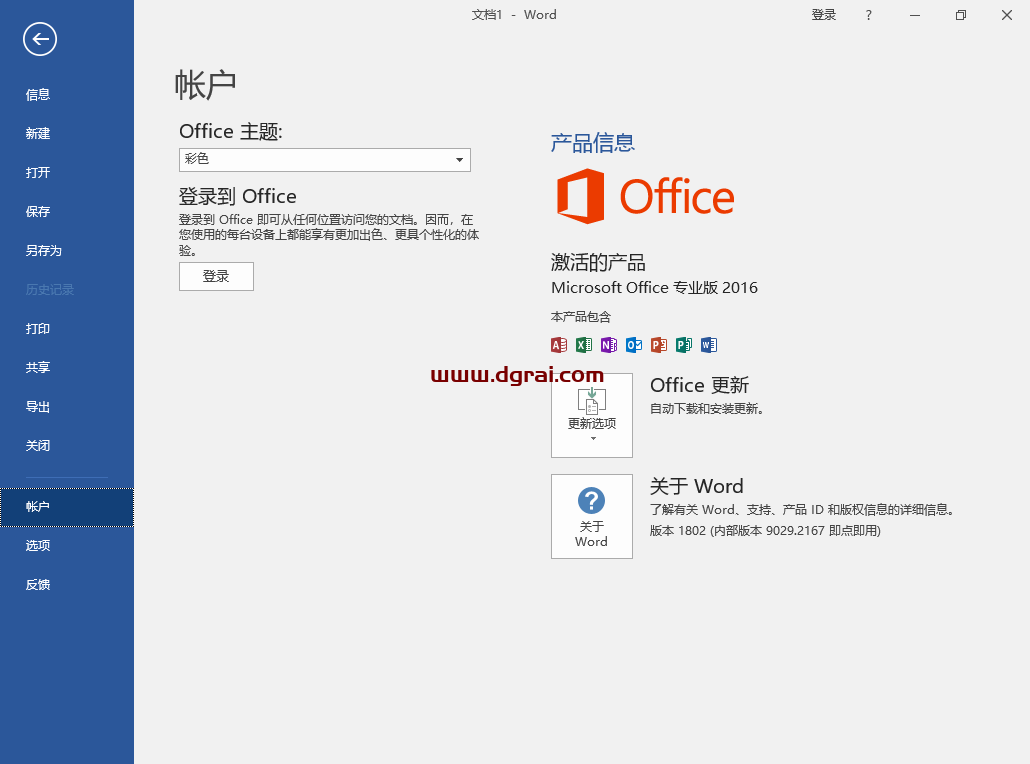Minimize the Word window
The height and width of the screenshot is (764, 1030).
click(914, 15)
